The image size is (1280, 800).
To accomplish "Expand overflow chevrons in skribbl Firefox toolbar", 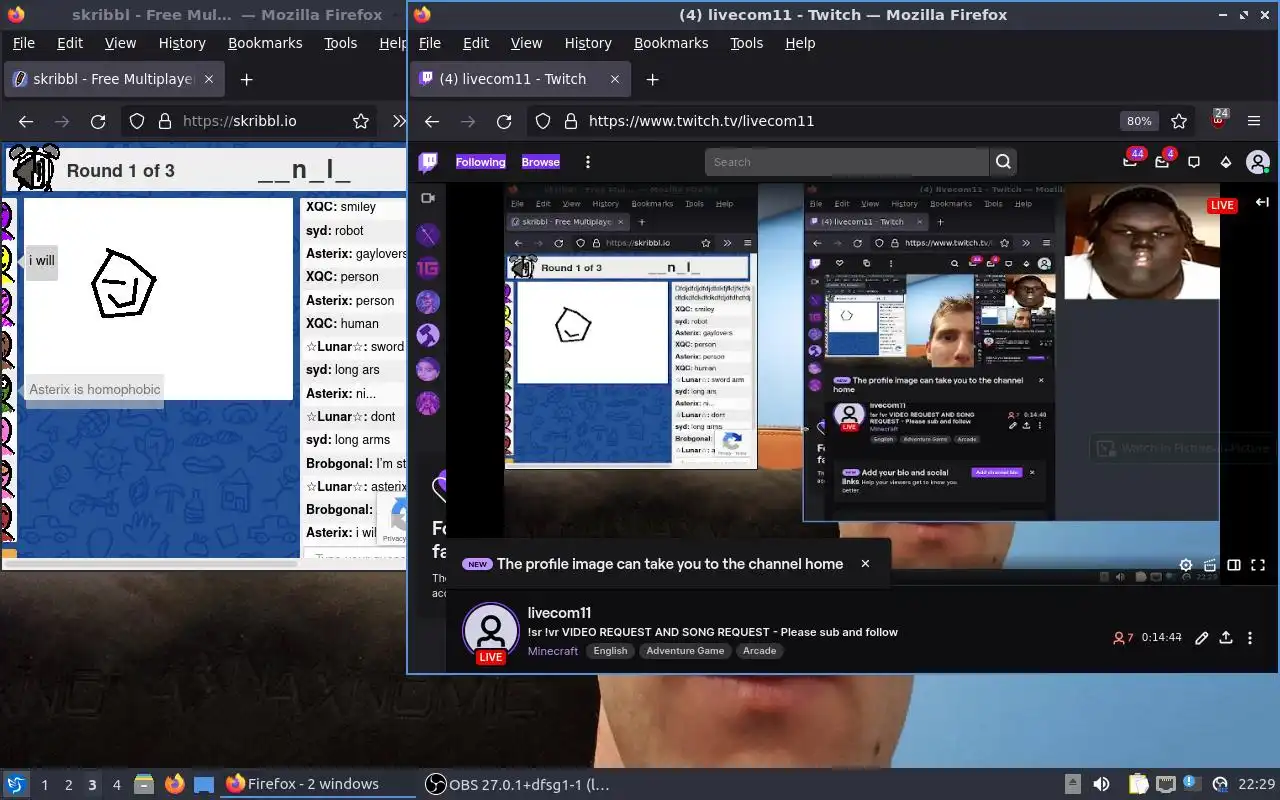I will 398,121.
